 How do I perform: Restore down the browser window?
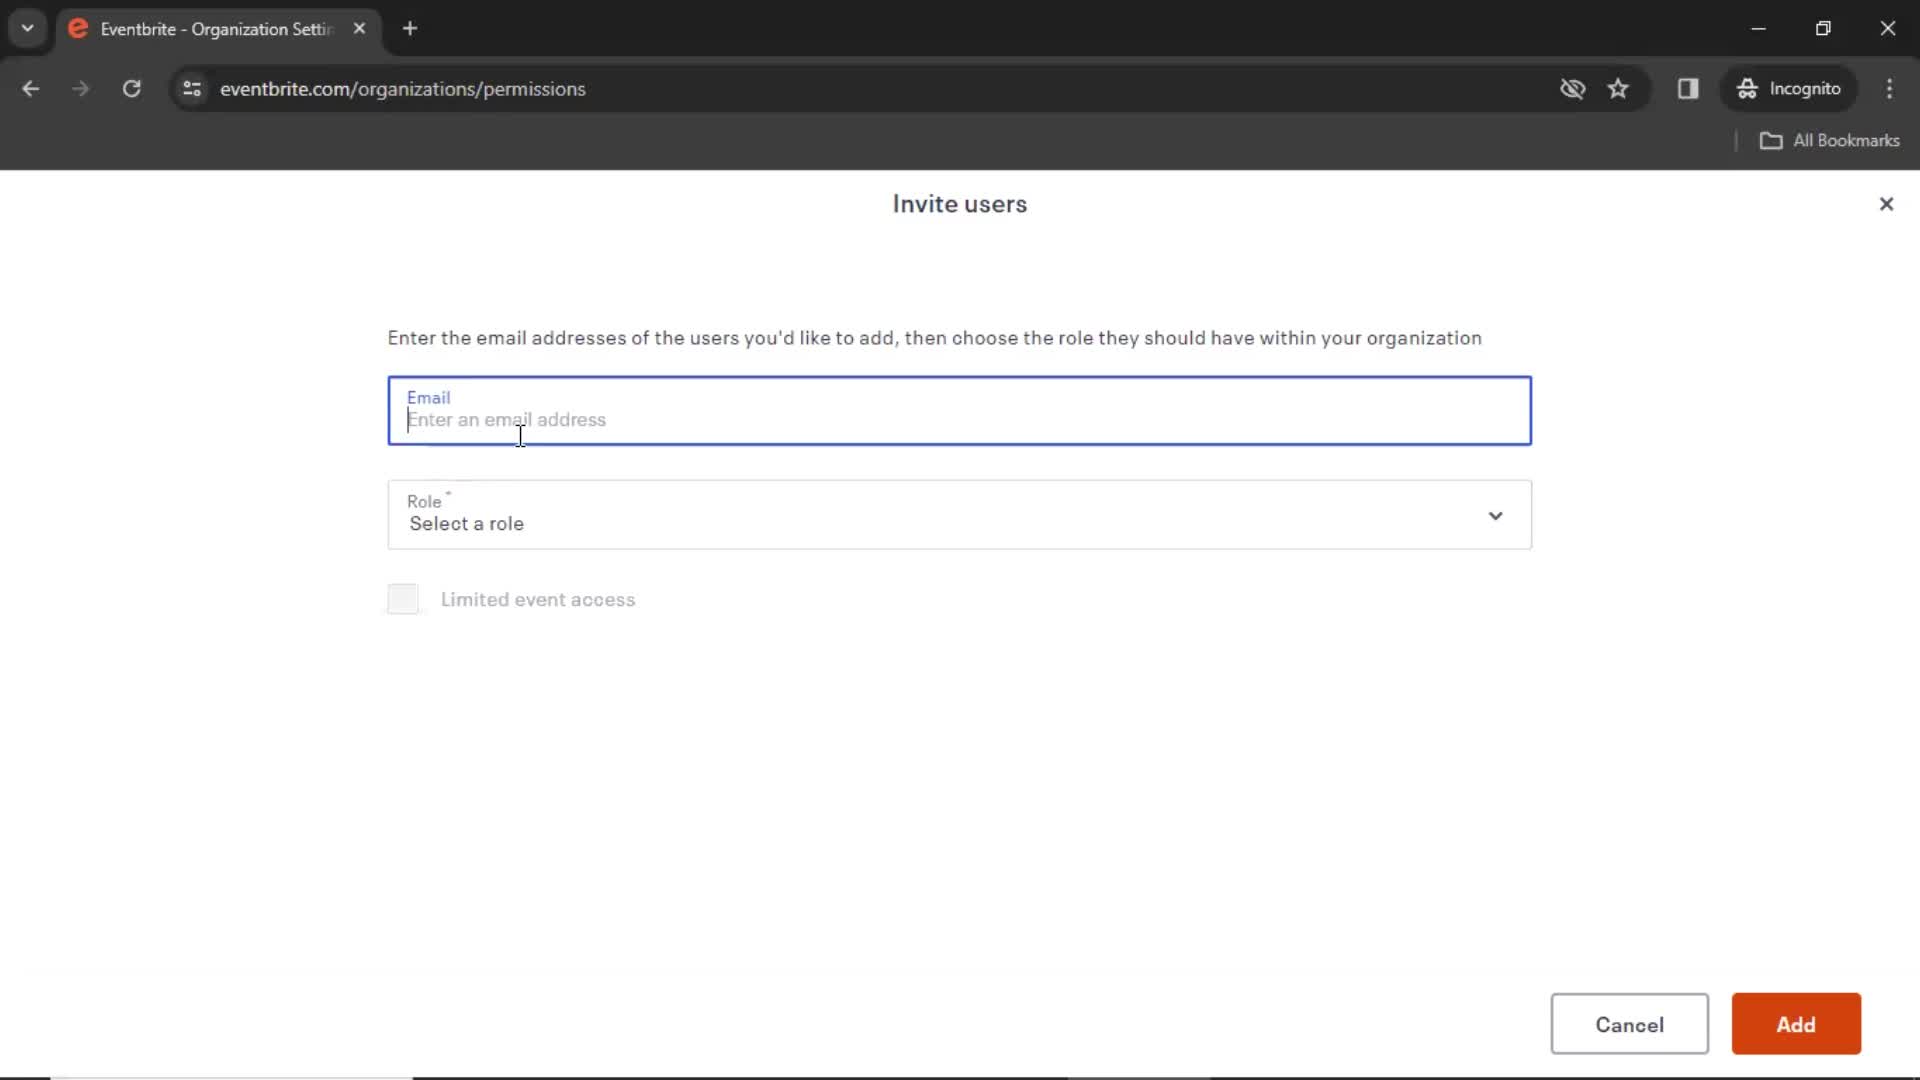[1823, 29]
